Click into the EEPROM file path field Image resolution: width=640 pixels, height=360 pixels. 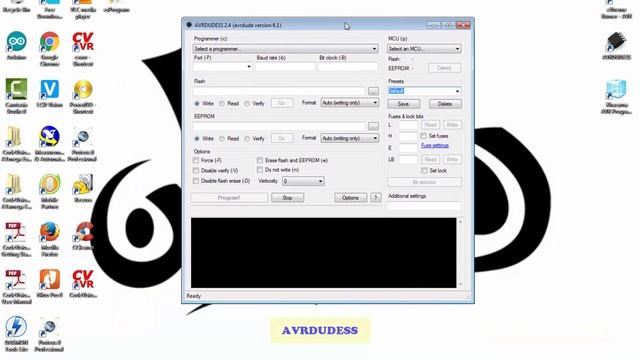(x=279, y=127)
